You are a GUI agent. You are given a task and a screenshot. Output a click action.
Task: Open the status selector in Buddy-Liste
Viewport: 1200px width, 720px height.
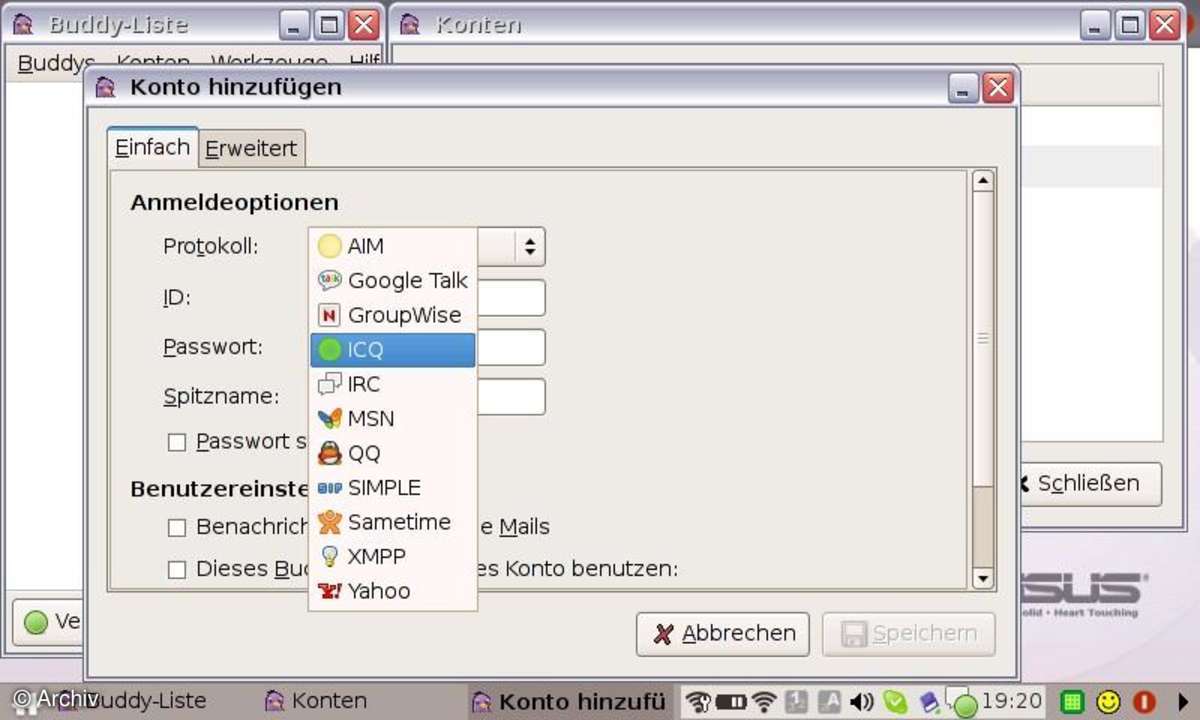pyautogui.click(x=50, y=622)
